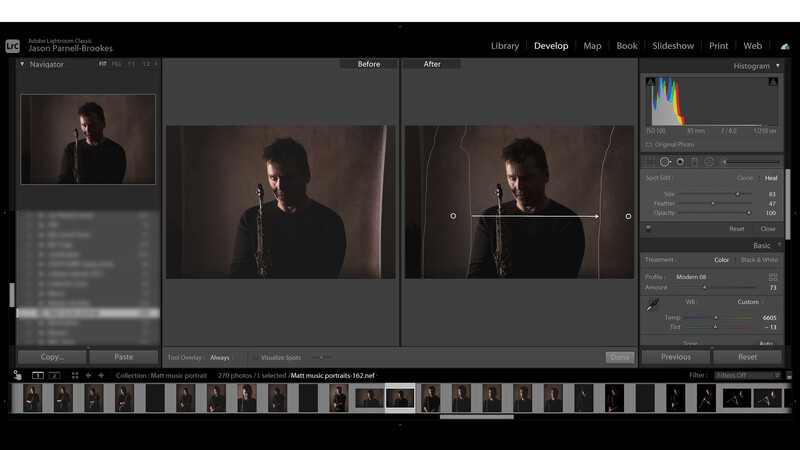The height and width of the screenshot is (450, 800).
Task: Select main window display 1 icon
Action: [x=38, y=376]
